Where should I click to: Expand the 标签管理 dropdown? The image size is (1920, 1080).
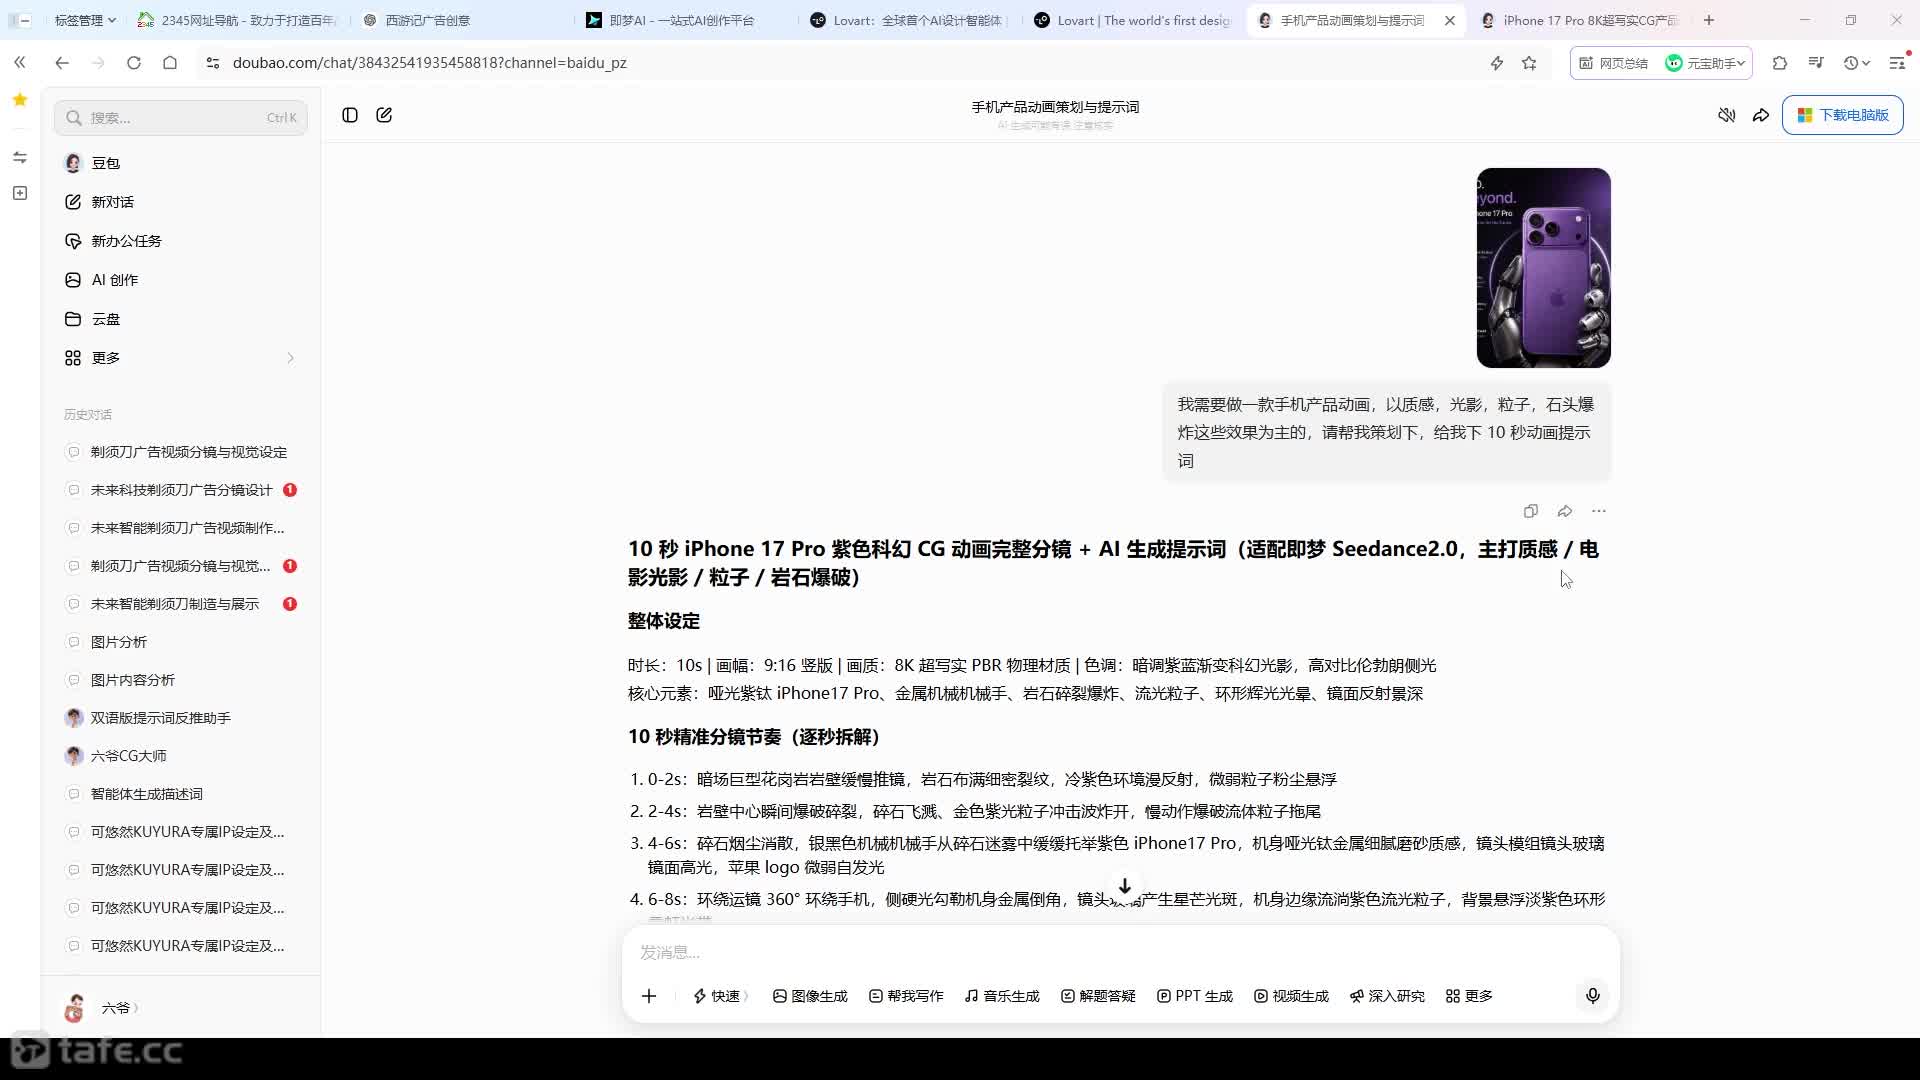pos(85,20)
